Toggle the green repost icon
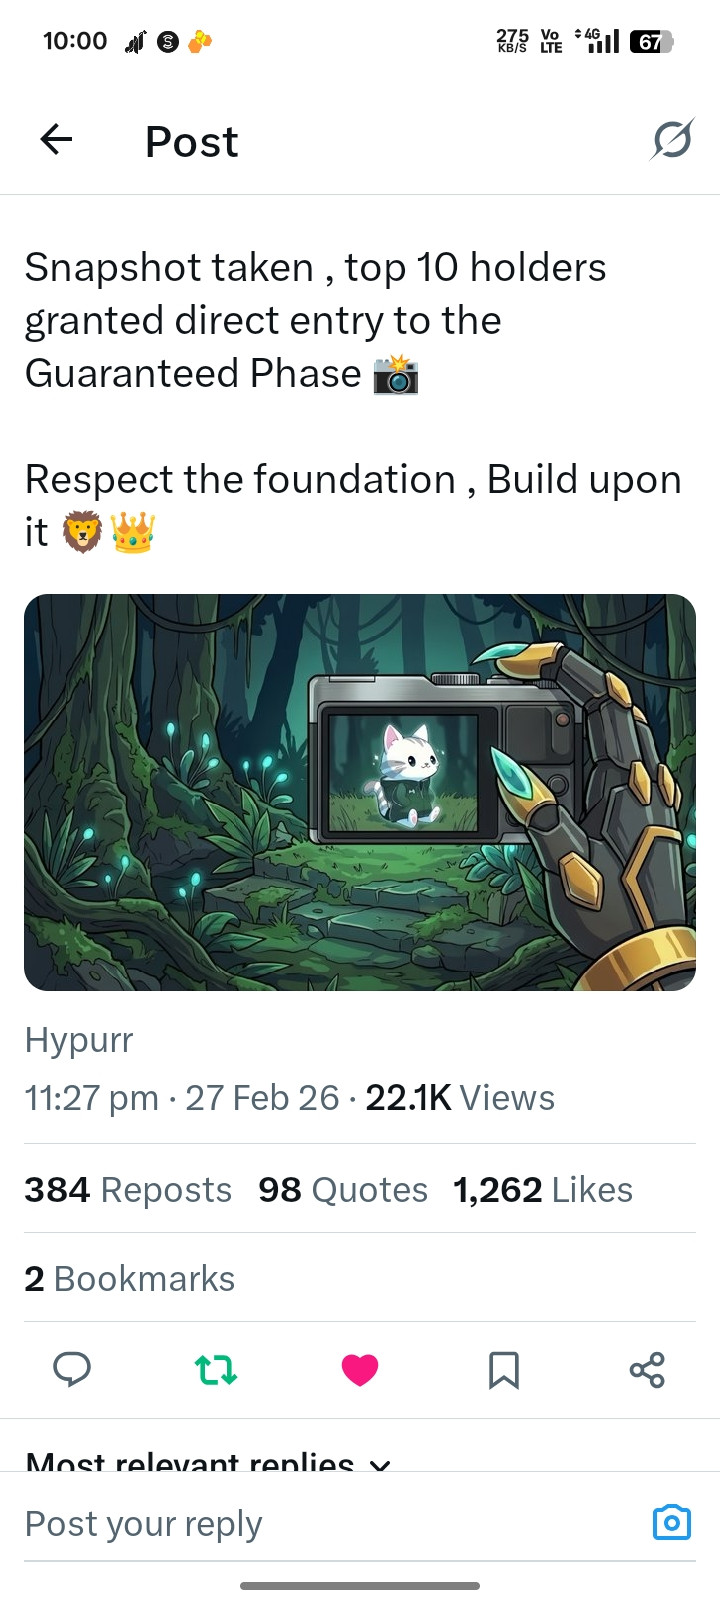Screen dimensions: 720x1604 [216, 1369]
